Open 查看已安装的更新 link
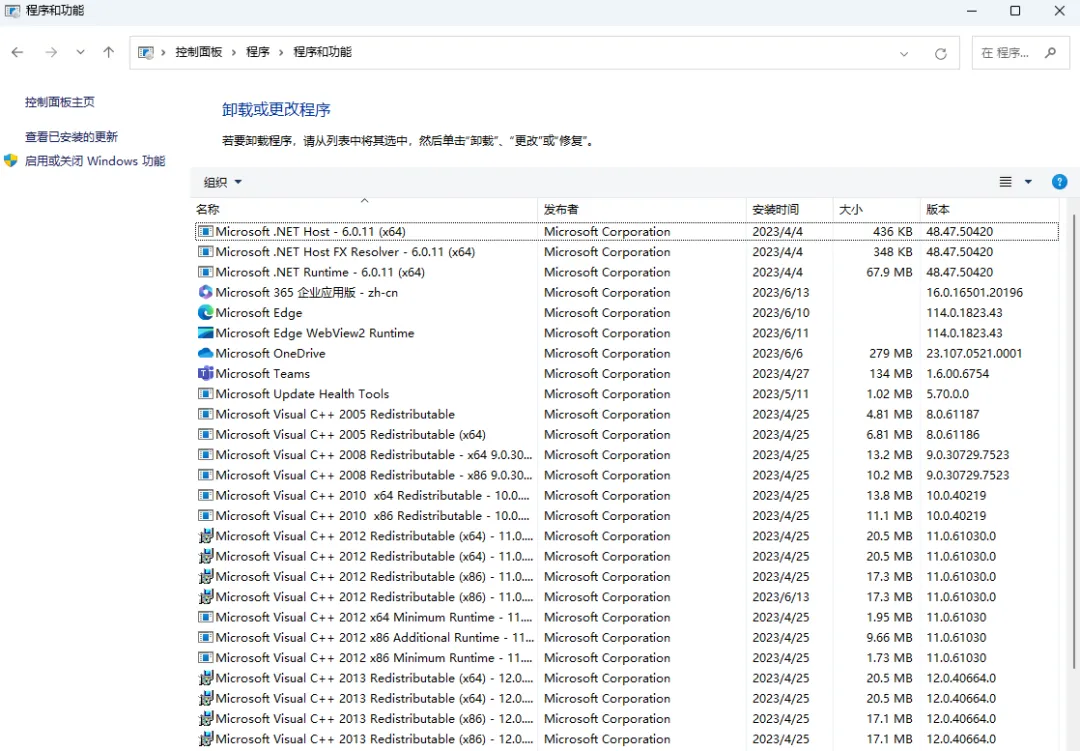Viewport: 1080px width, 751px height. pos(72,136)
